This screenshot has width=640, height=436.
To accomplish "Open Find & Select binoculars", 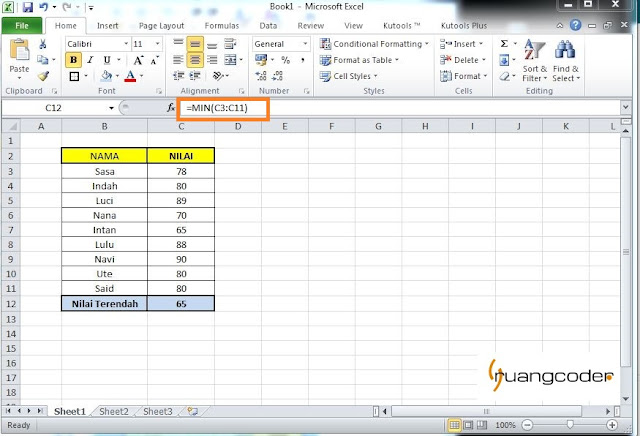I will [566, 60].
